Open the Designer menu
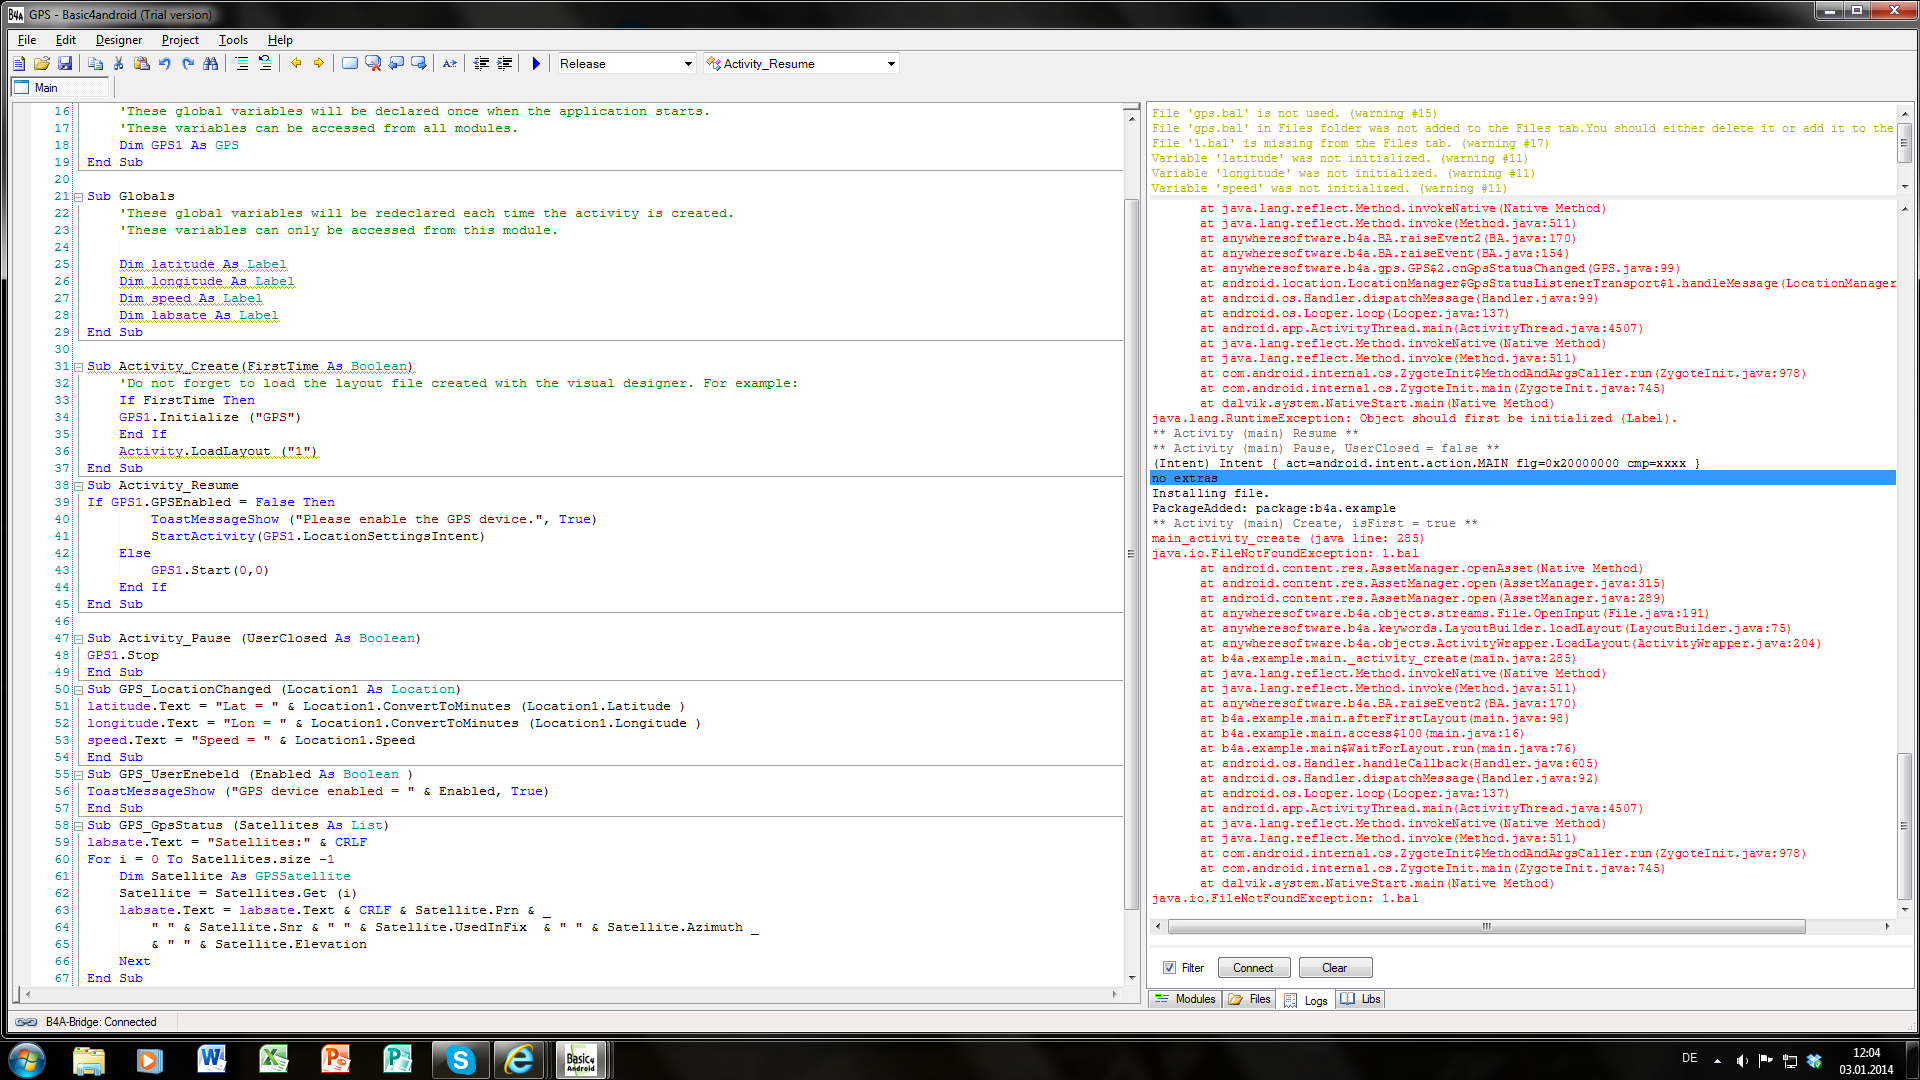Viewport: 1920px width, 1080px height. pos(118,40)
